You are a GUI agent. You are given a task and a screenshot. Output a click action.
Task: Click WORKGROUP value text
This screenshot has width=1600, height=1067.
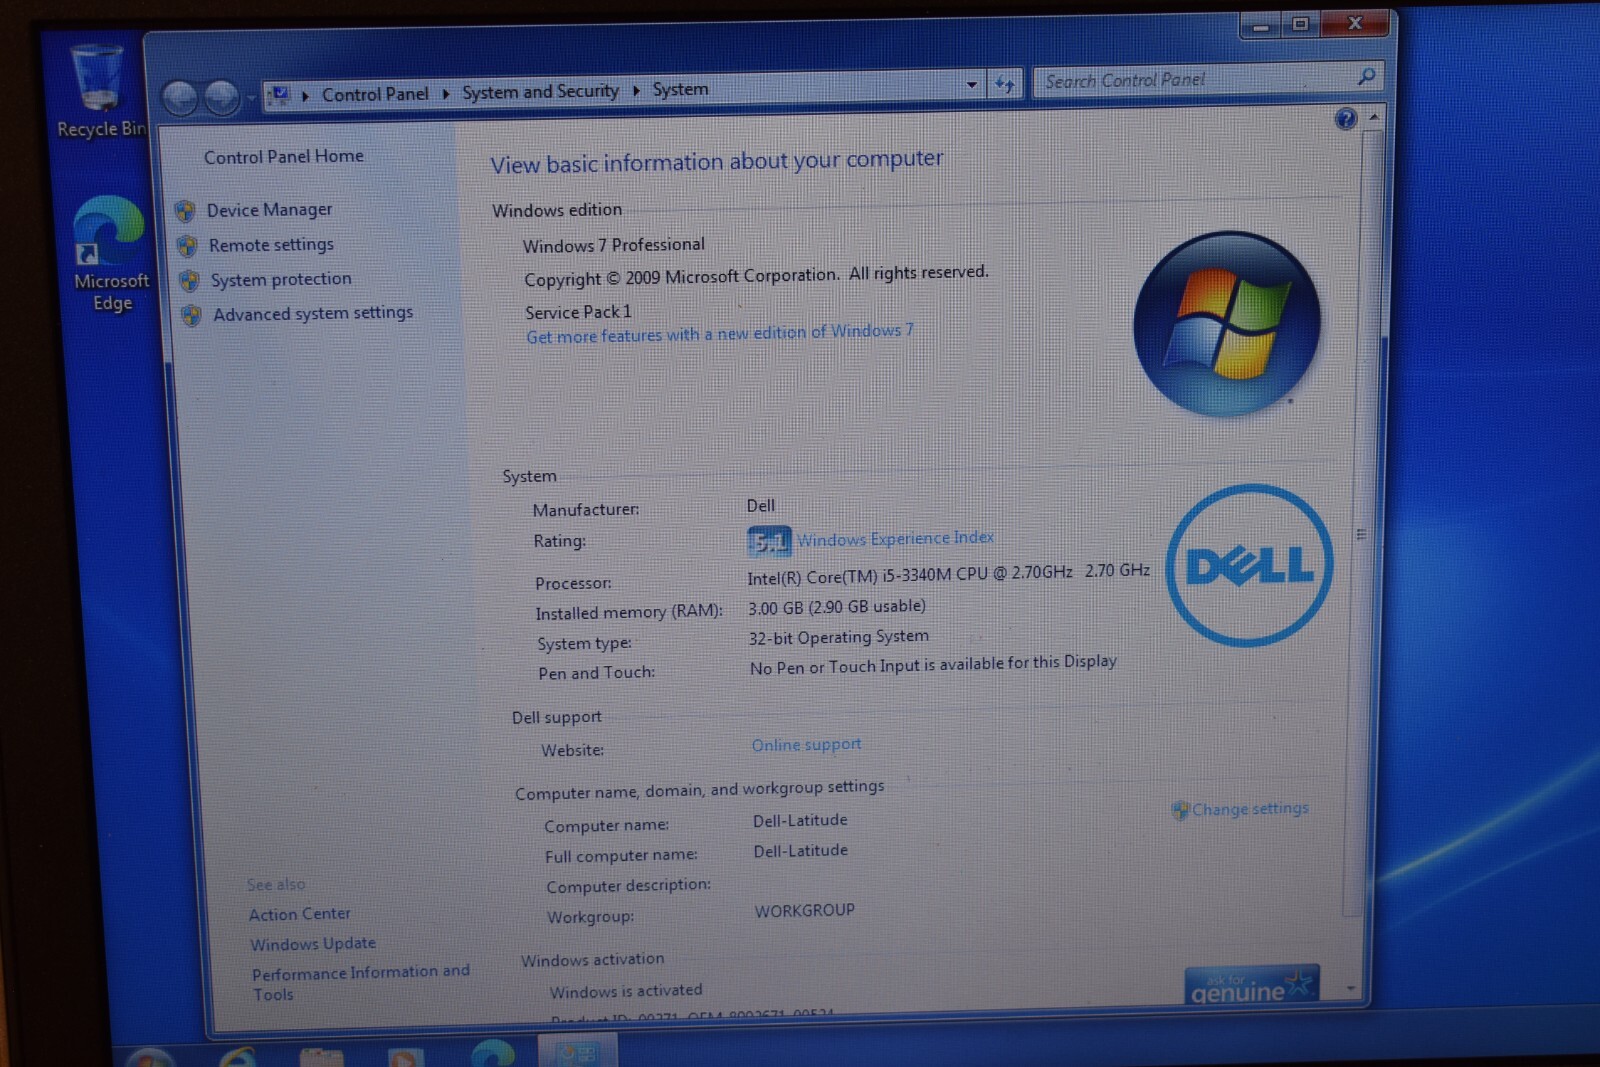pyautogui.click(x=805, y=911)
